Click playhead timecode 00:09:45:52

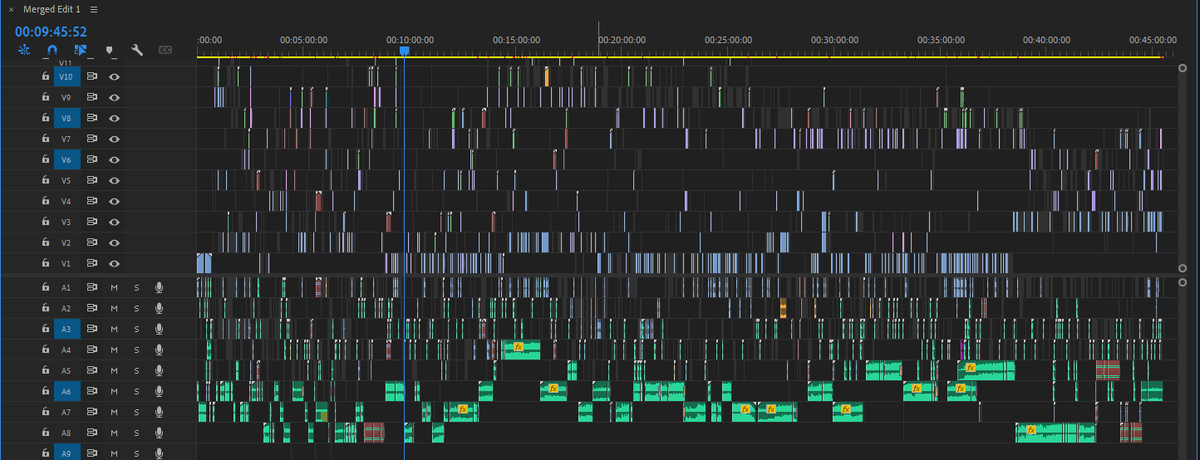51,31
